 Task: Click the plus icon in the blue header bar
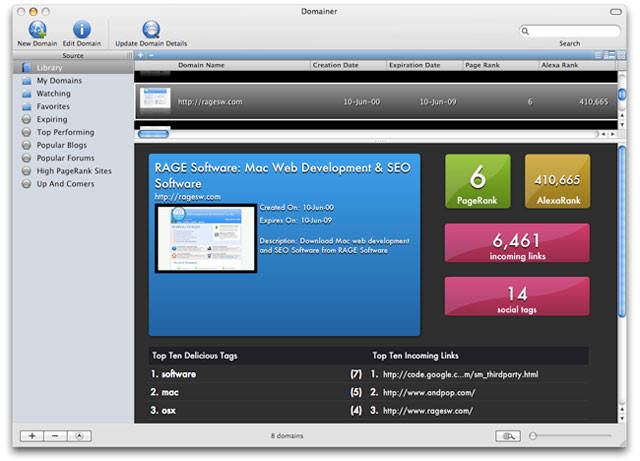(141, 55)
